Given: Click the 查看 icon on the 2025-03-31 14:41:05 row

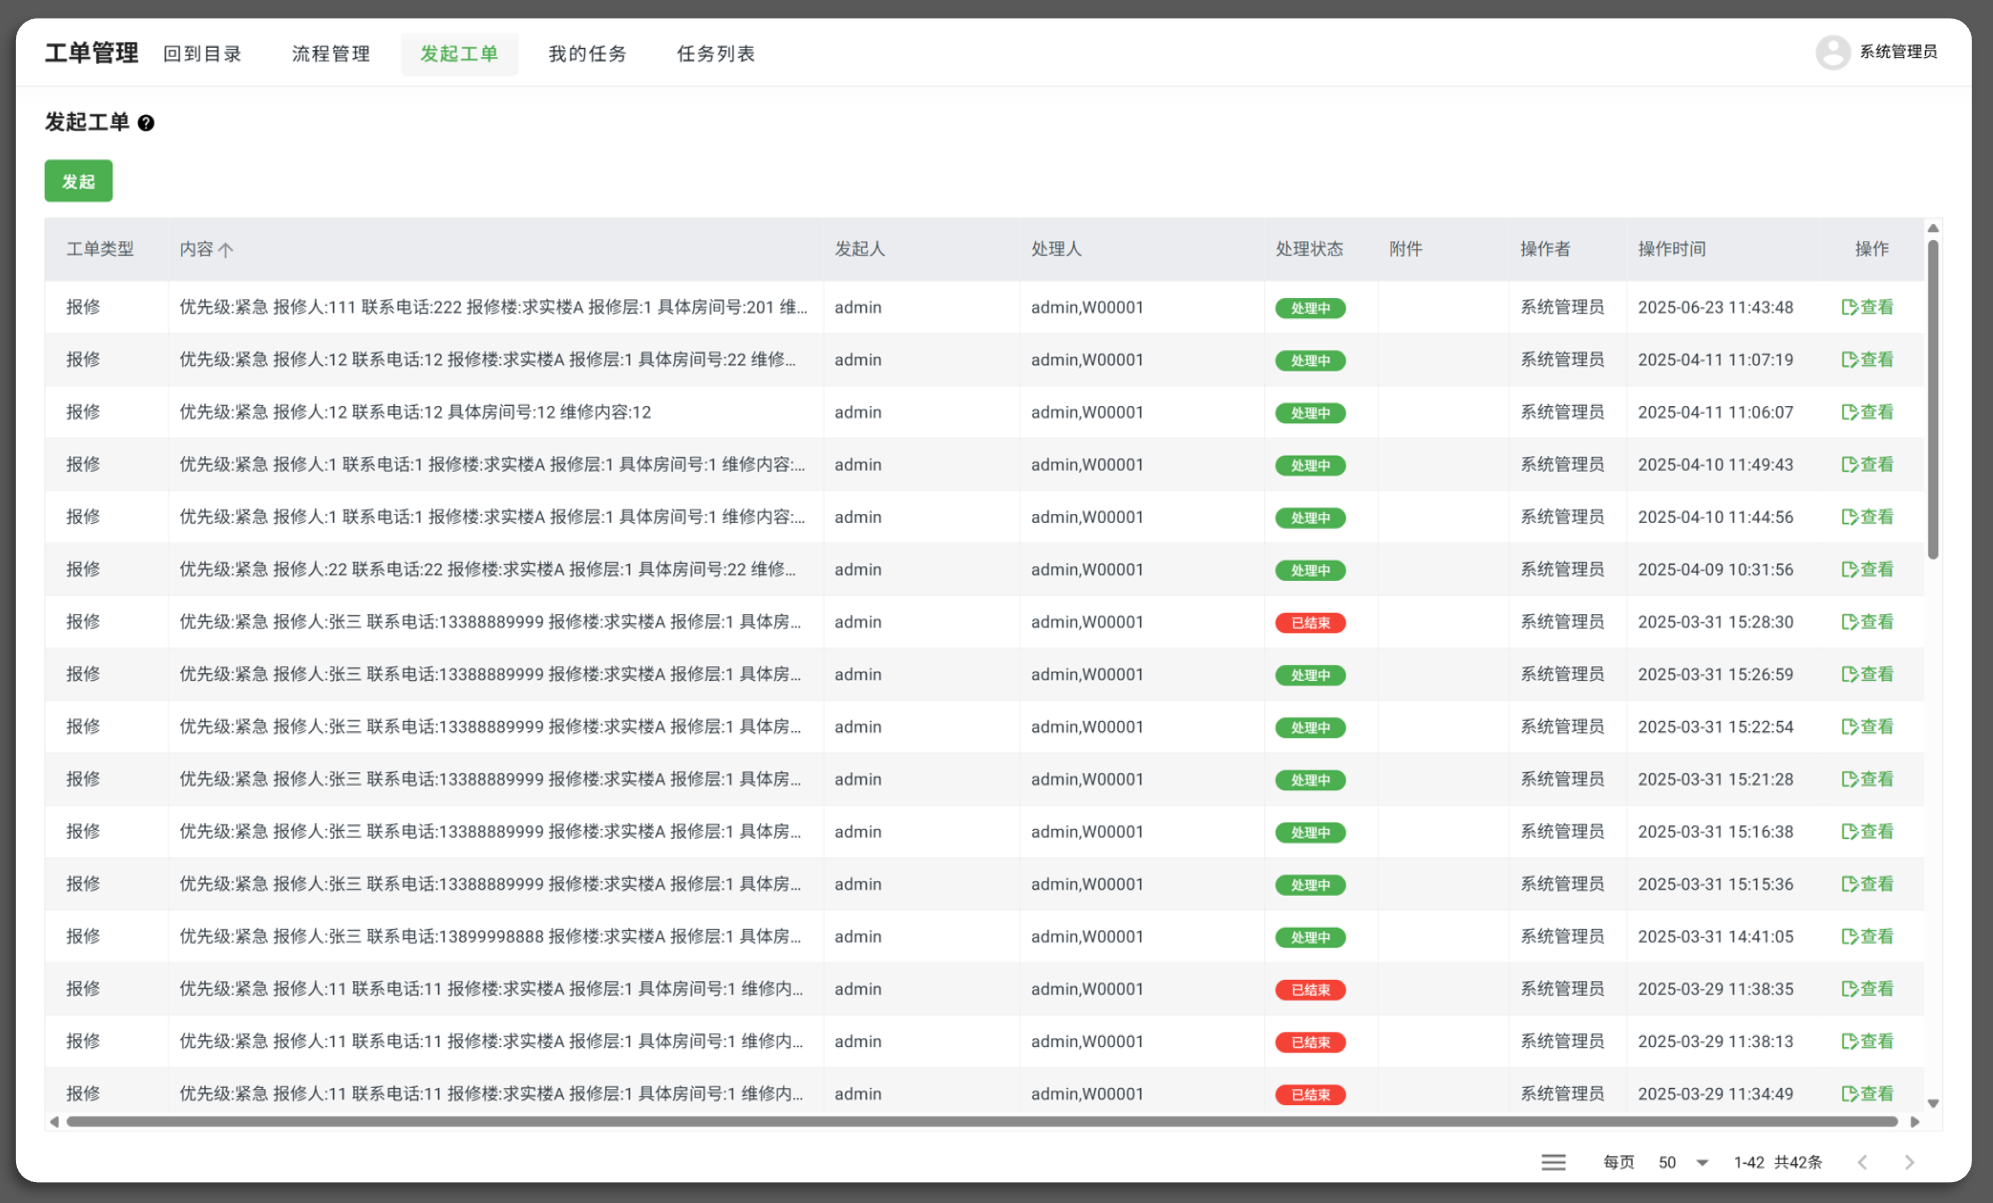Looking at the screenshot, I should pos(1868,936).
